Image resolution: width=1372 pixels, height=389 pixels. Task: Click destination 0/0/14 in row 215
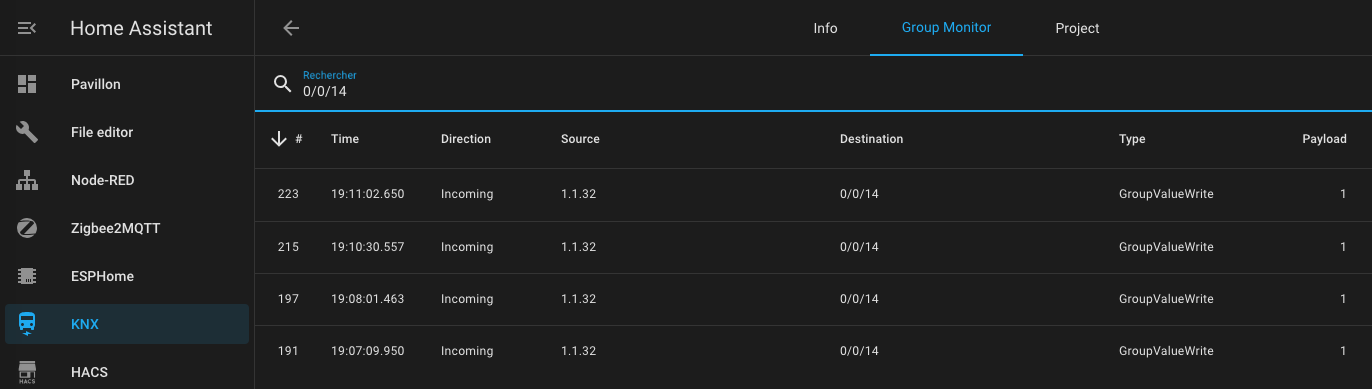[859, 246]
